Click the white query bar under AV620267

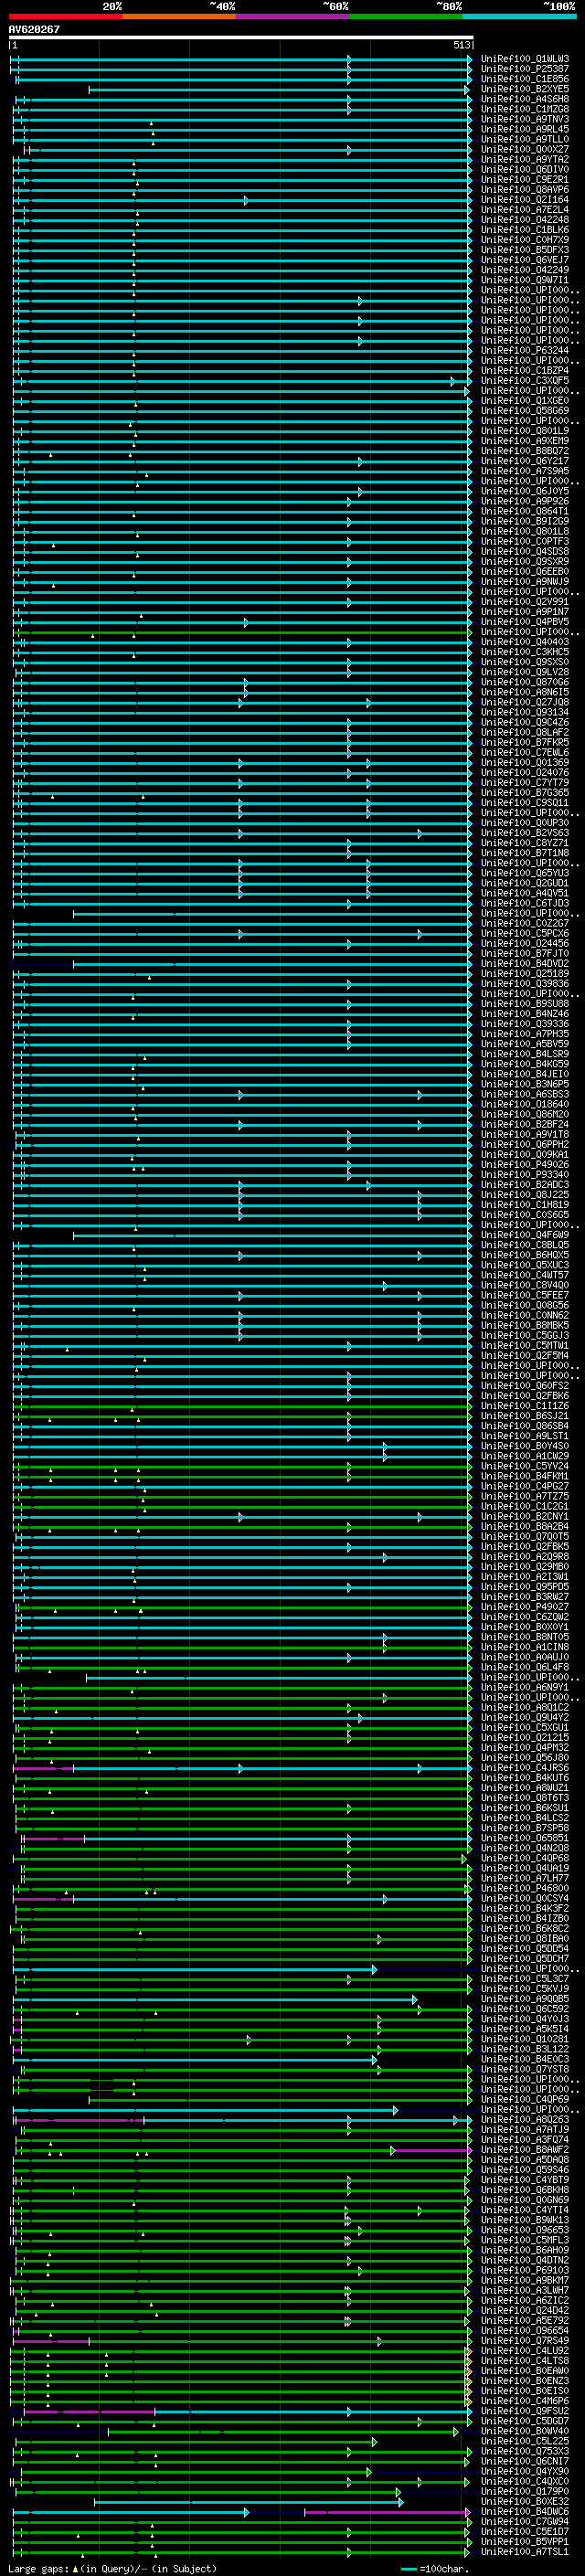pos(241,37)
